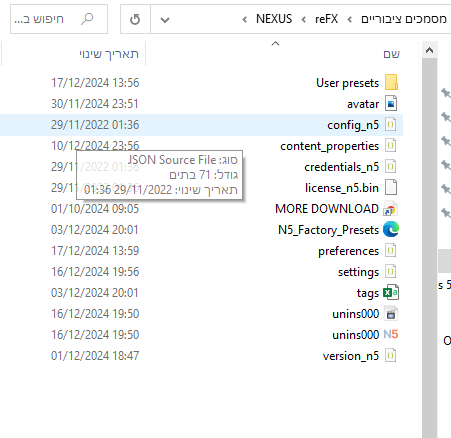Screen dimensions: 451x438
Task: Select the avatar image file icon
Action: (391, 103)
